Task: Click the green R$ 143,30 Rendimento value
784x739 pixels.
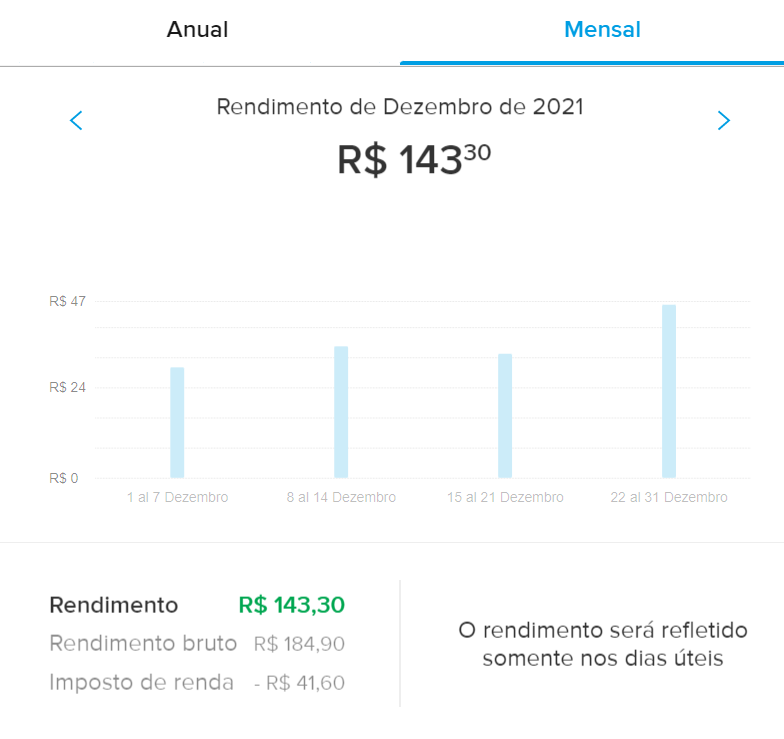Action: click(x=291, y=605)
